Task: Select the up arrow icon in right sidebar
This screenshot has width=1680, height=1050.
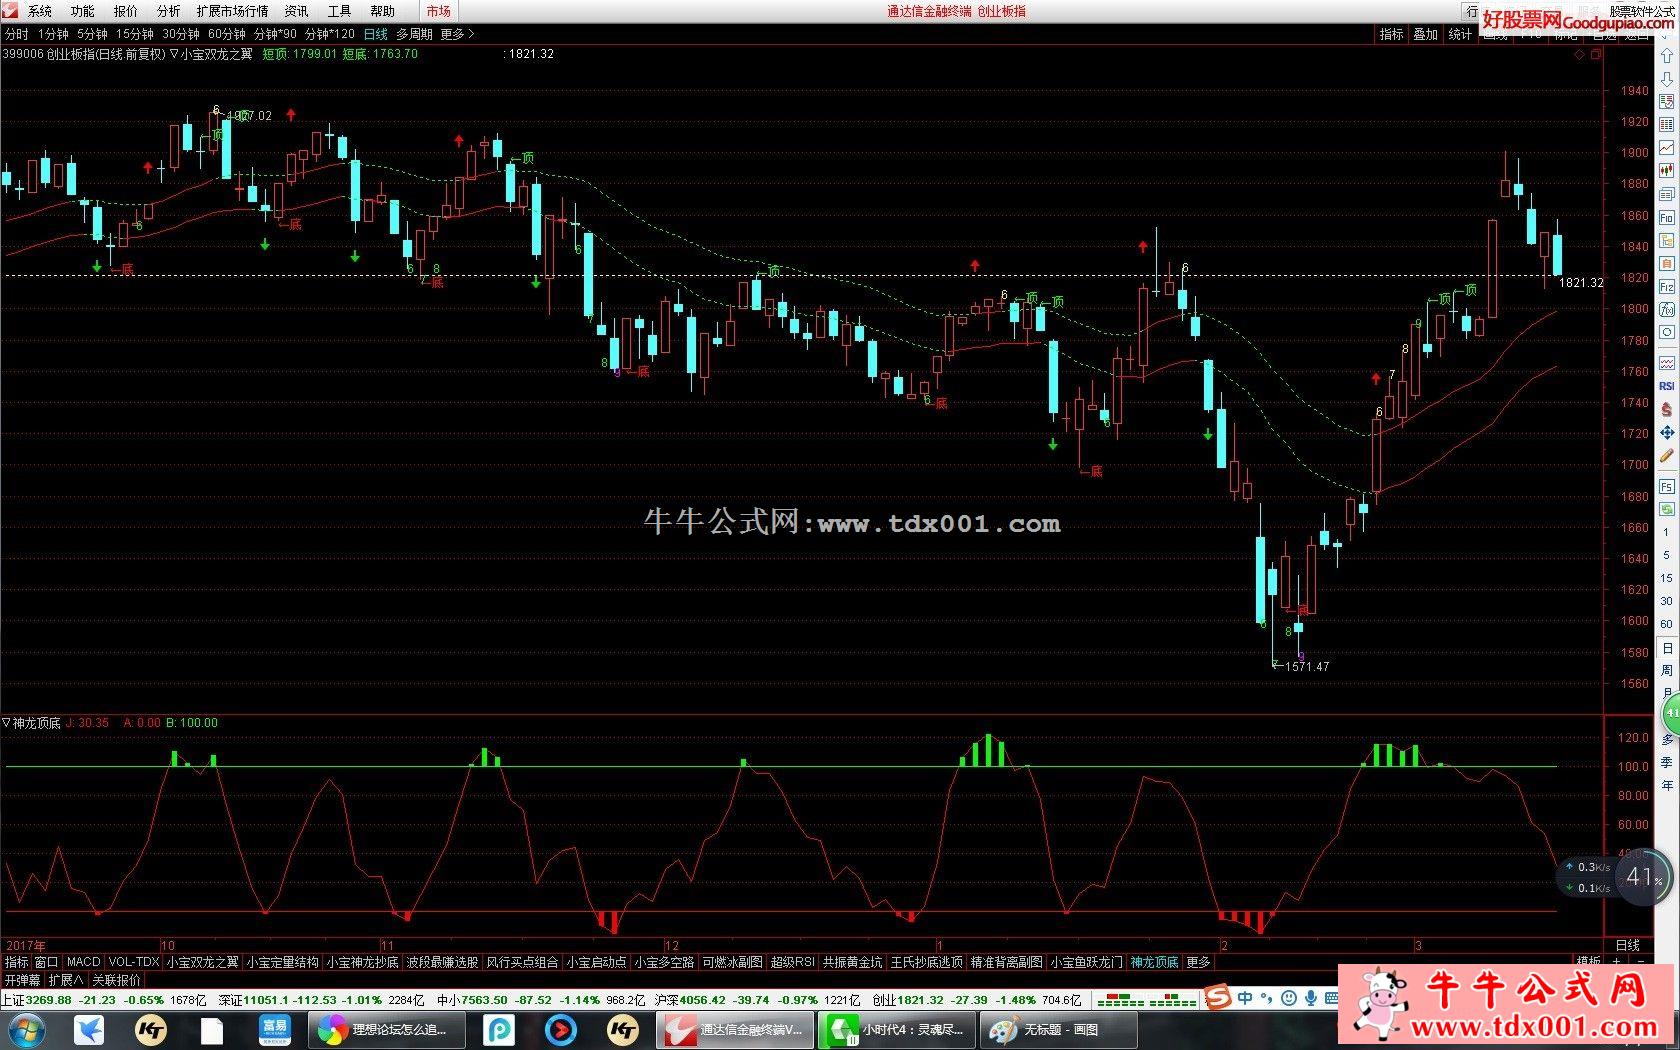Action: click(x=1666, y=56)
